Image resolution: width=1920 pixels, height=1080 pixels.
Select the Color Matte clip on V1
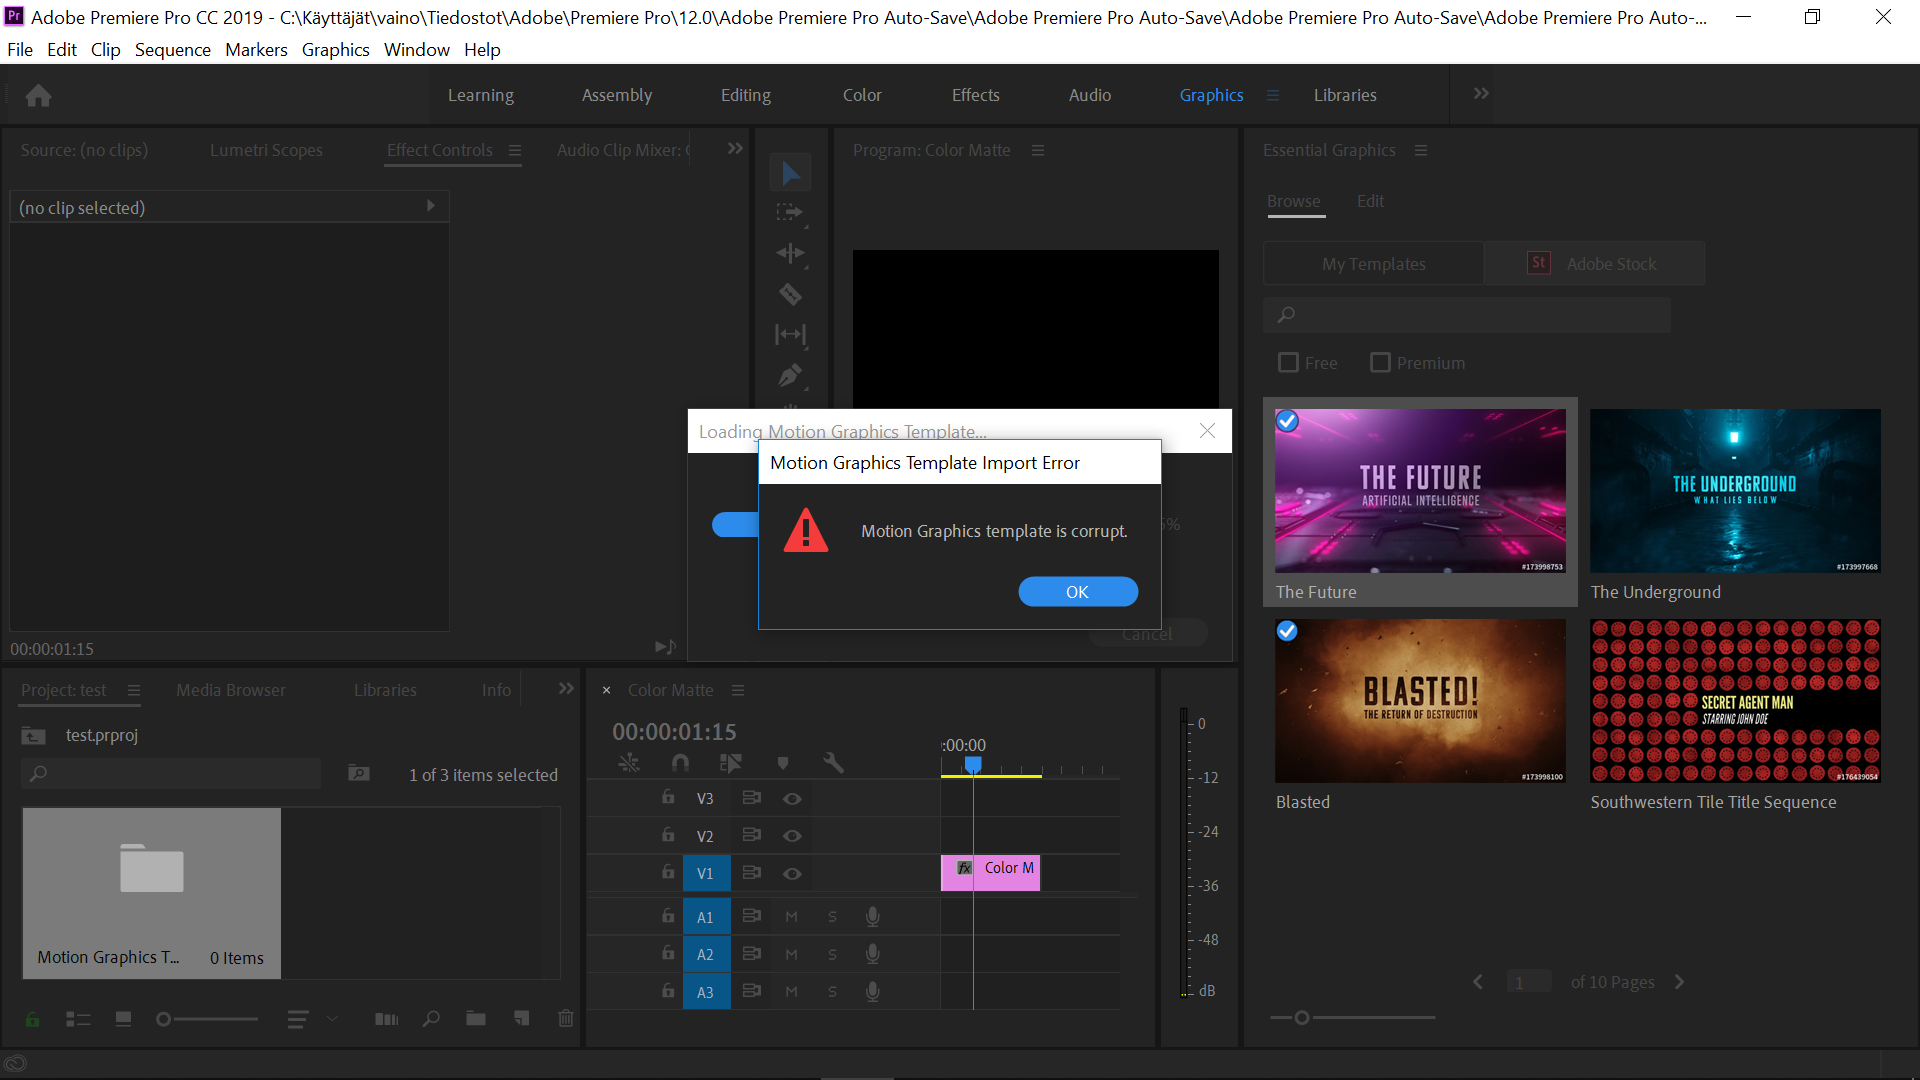[x=990, y=873]
